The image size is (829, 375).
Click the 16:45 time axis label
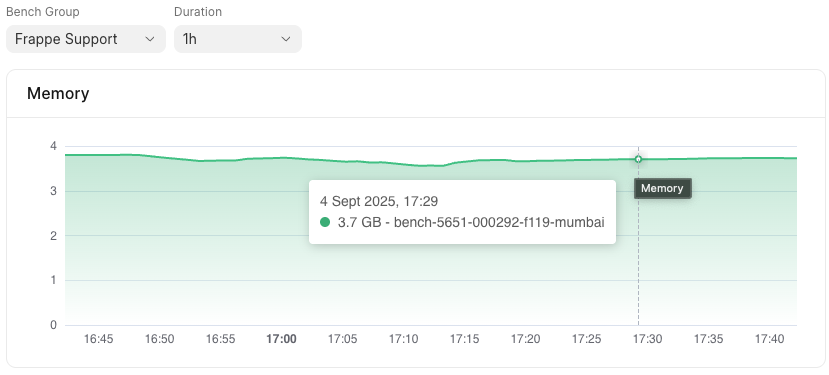tap(98, 339)
